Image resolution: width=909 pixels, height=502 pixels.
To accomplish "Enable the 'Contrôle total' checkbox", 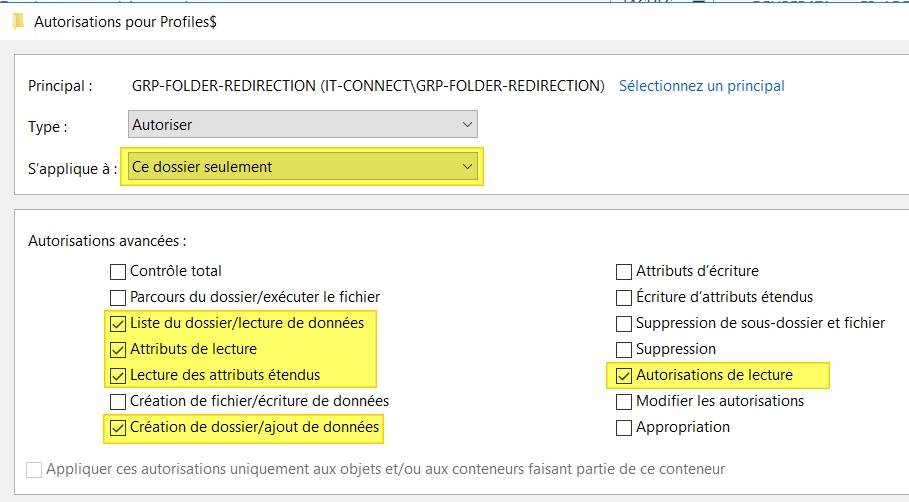I will [118, 271].
